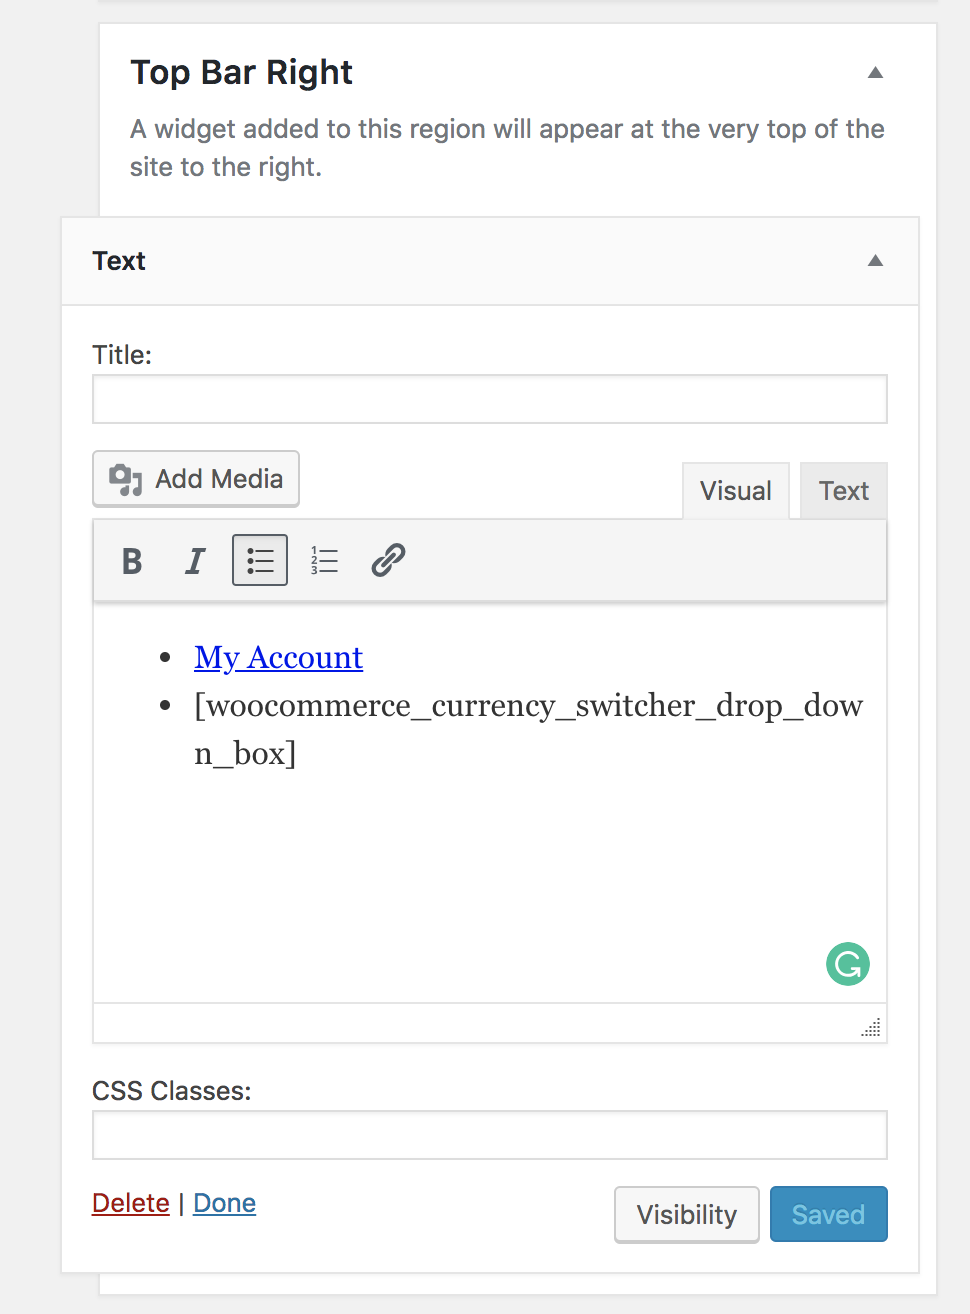The image size is (970, 1314).
Task: Click the blue Saved button
Action: tap(829, 1214)
